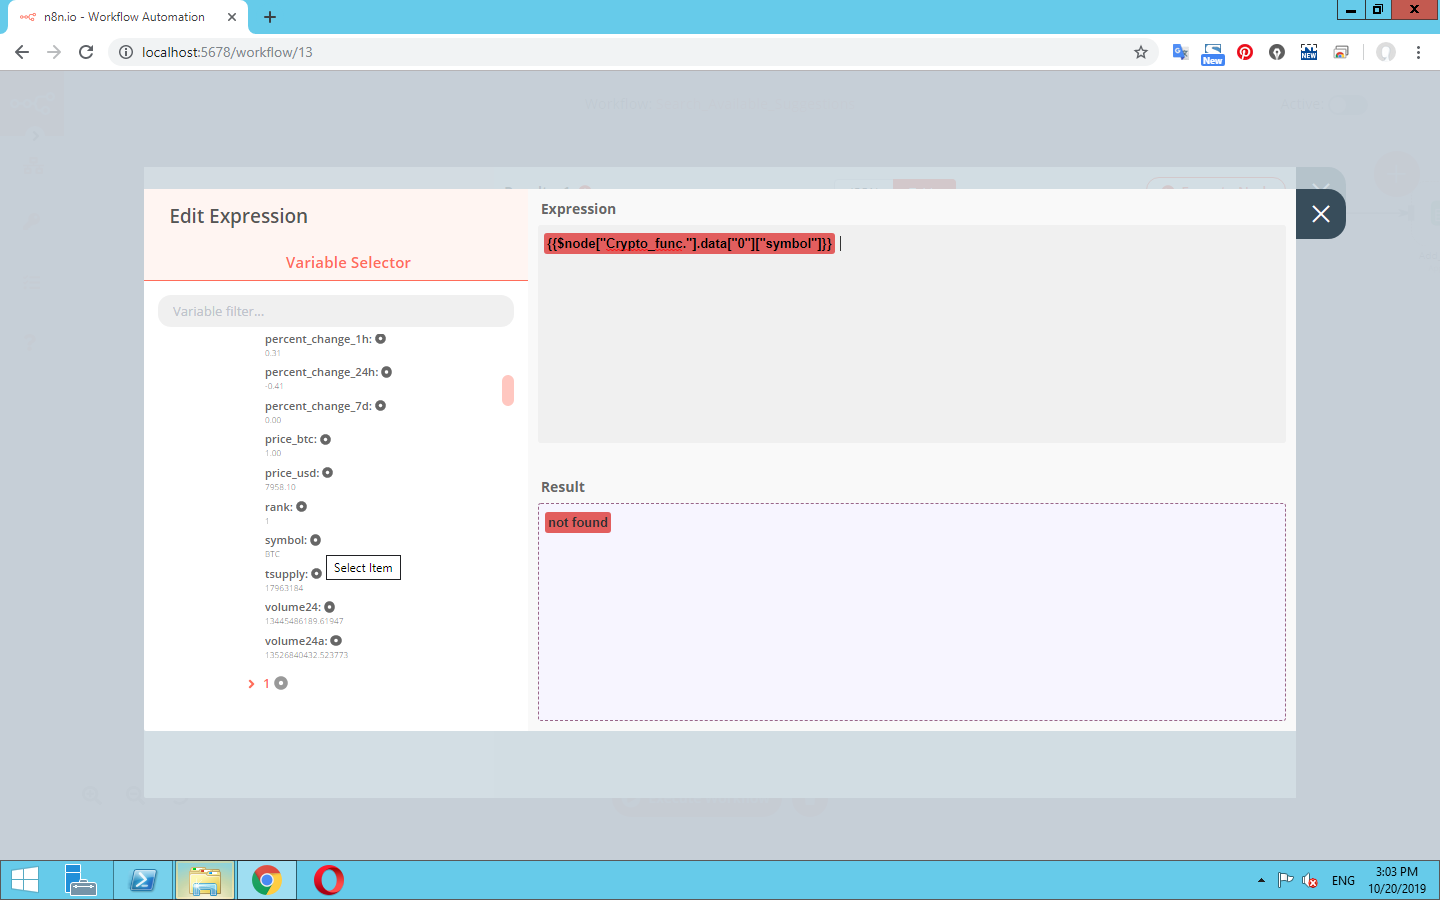
Task: Click the Edit Expression heading
Action: [x=239, y=217]
